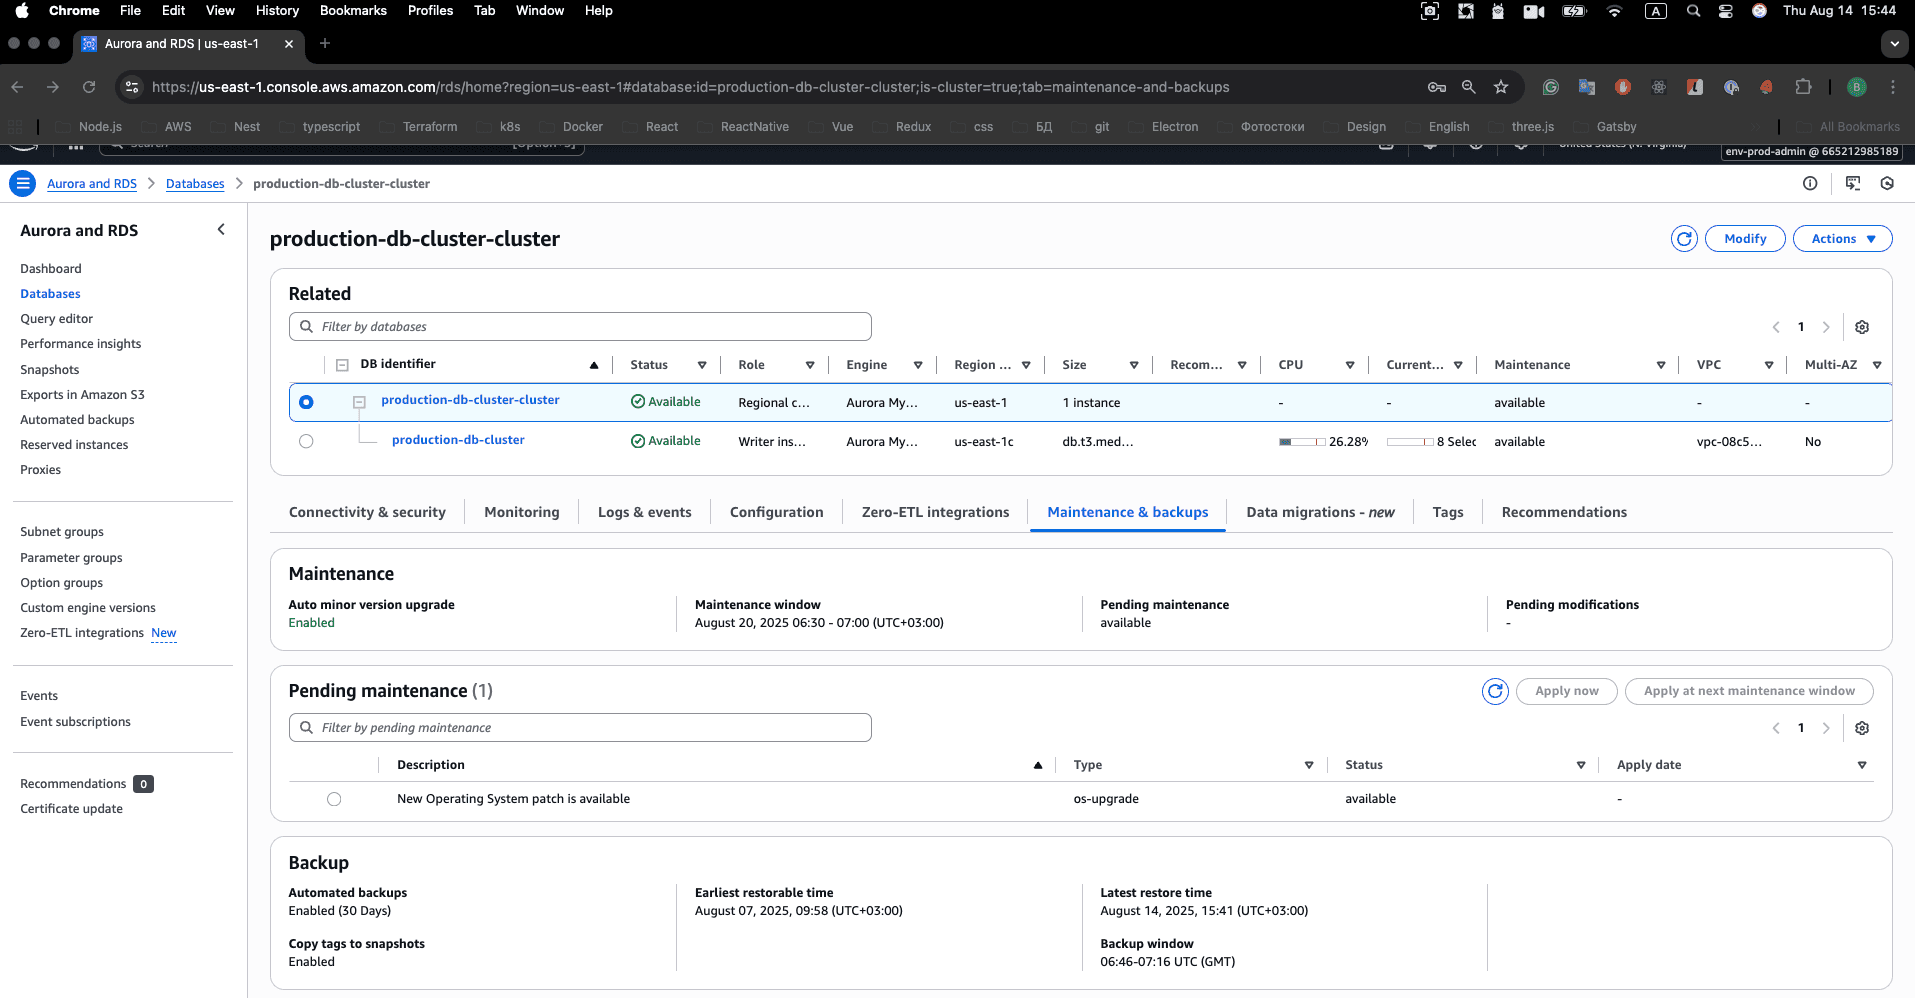Open the Aurora and RDS hamburger menu
The width and height of the screenshot is (1915, 998).
(21, 183)
